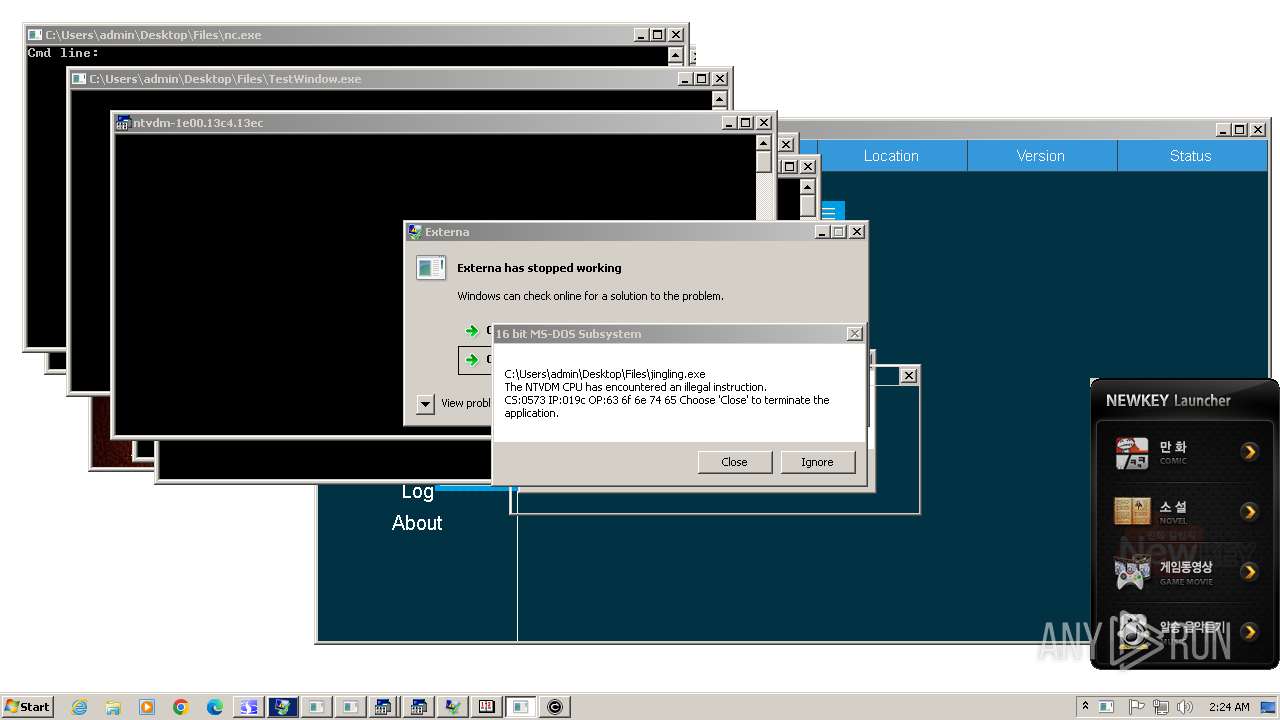This screenshot has width=1280, height=720.
Task: Click the purple app taskbar button after Edge
Action: click(248, 707)
